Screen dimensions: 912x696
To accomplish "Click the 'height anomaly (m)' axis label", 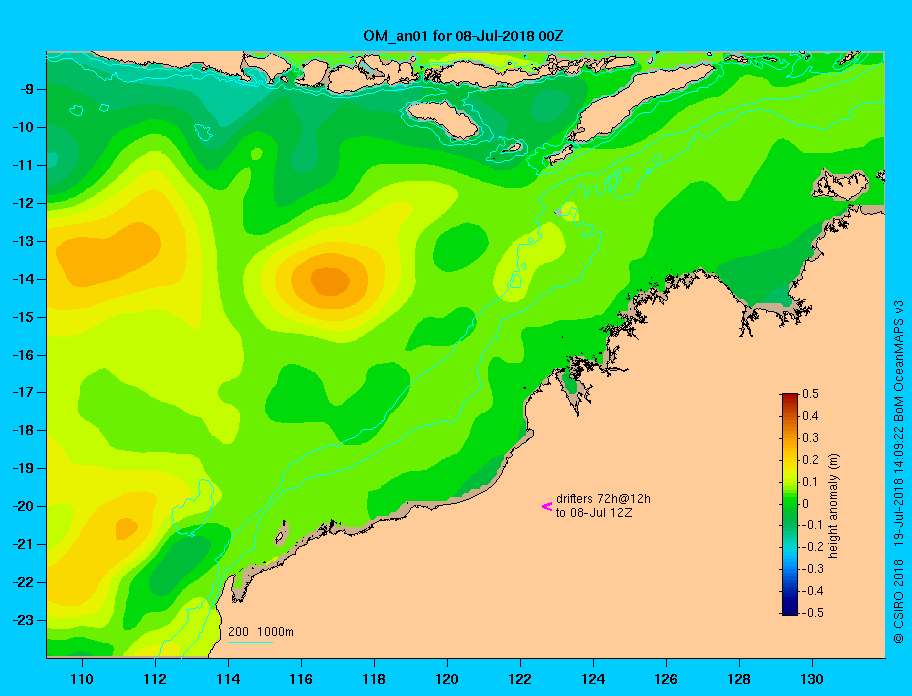I will [x=833, y=506].
